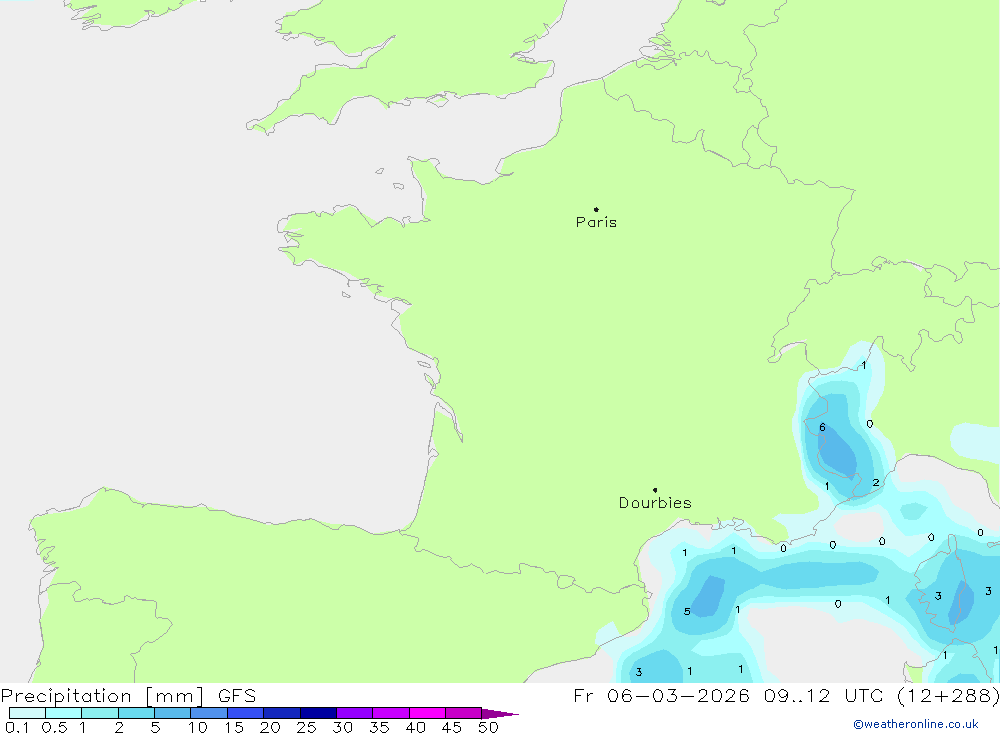
Task: Select the 30–35 mm purple legend swatch
Action: click(x=355, y=713)
